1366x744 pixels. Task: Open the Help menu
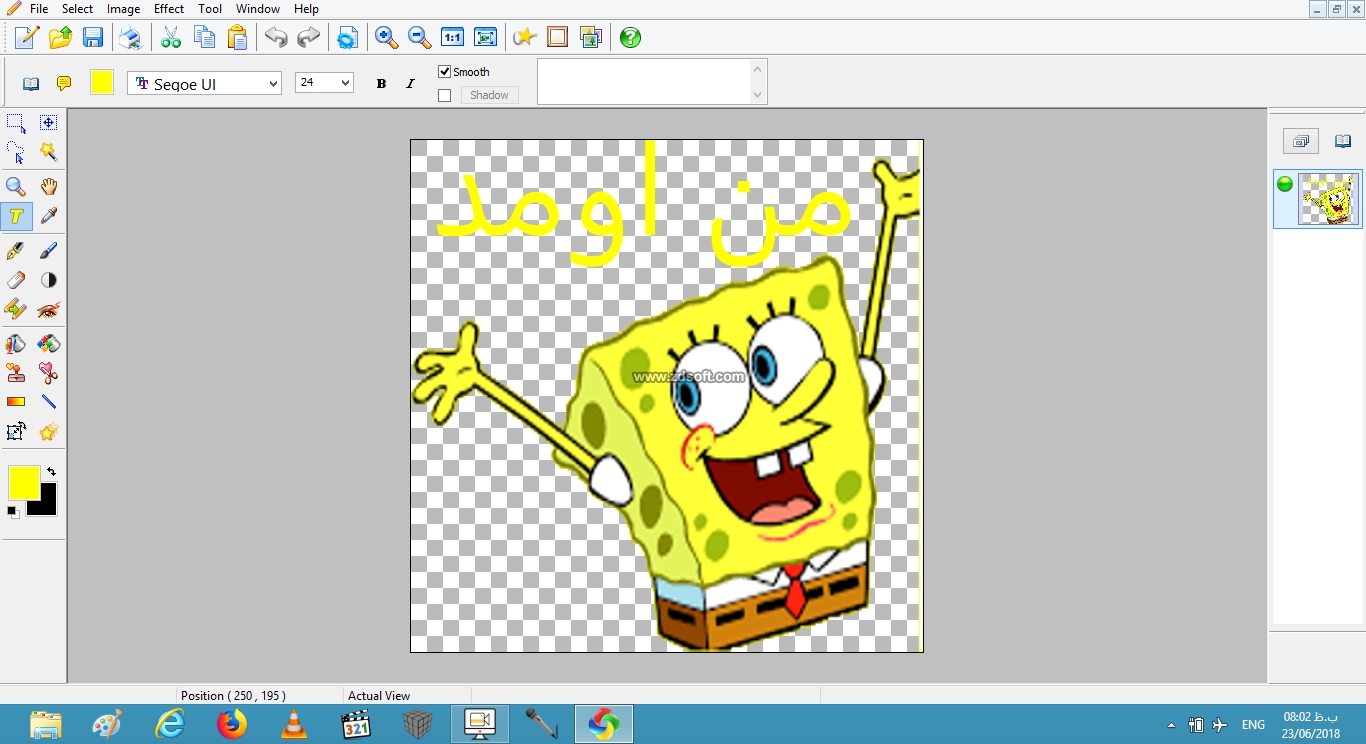[x=306, y=9]
